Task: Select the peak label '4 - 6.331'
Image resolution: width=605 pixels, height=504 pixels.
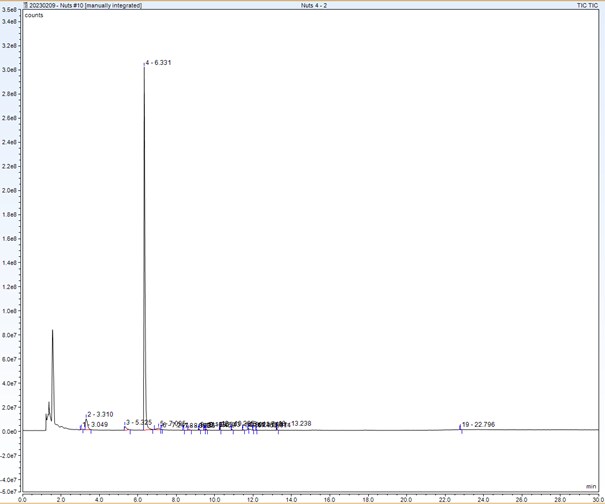Action: point(160,63)
